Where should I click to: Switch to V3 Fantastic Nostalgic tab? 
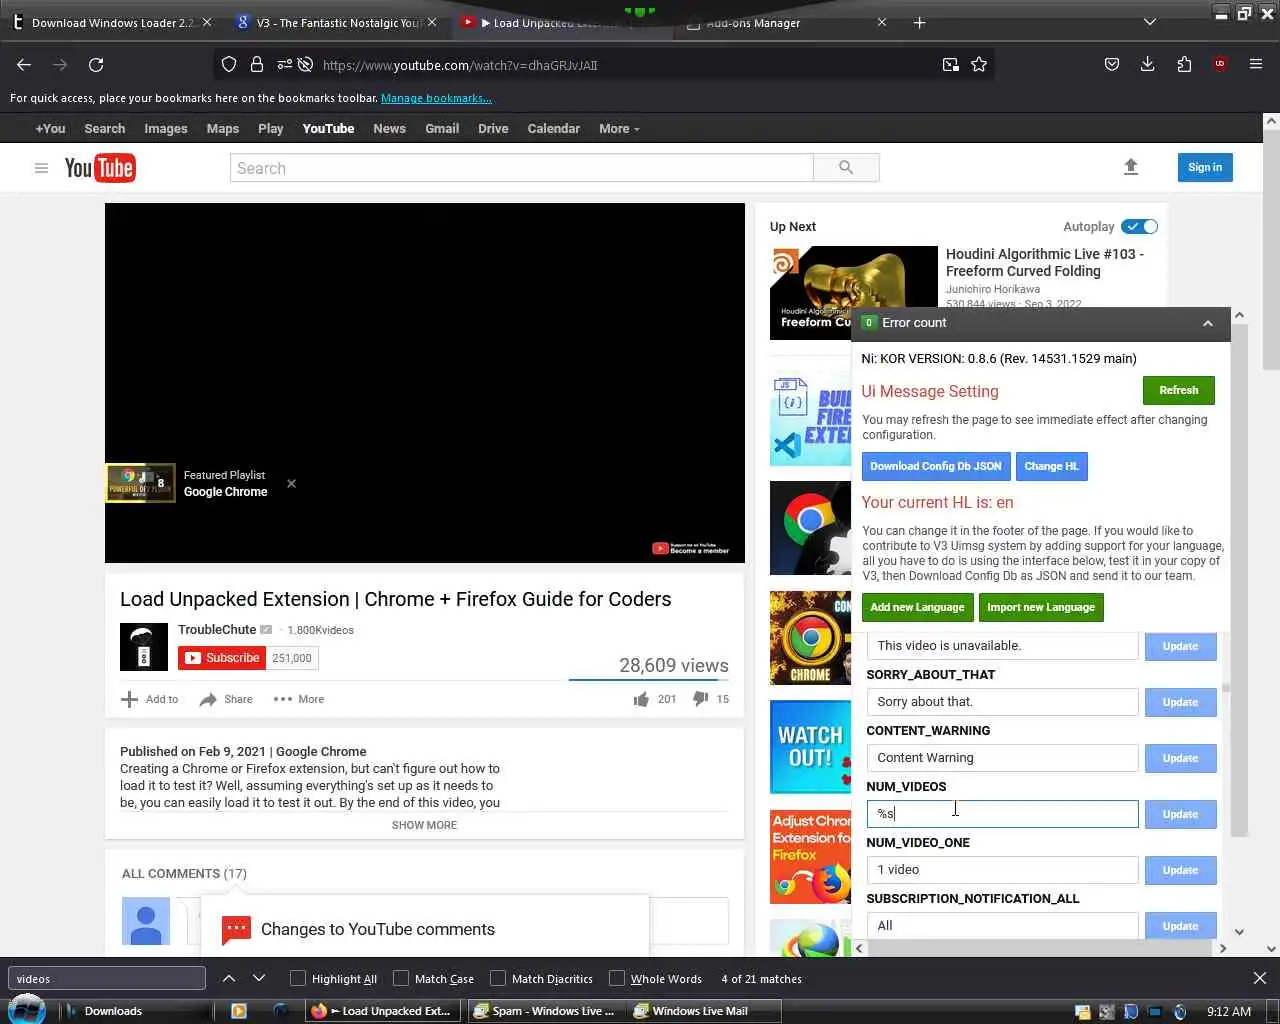tap(338, 22)
